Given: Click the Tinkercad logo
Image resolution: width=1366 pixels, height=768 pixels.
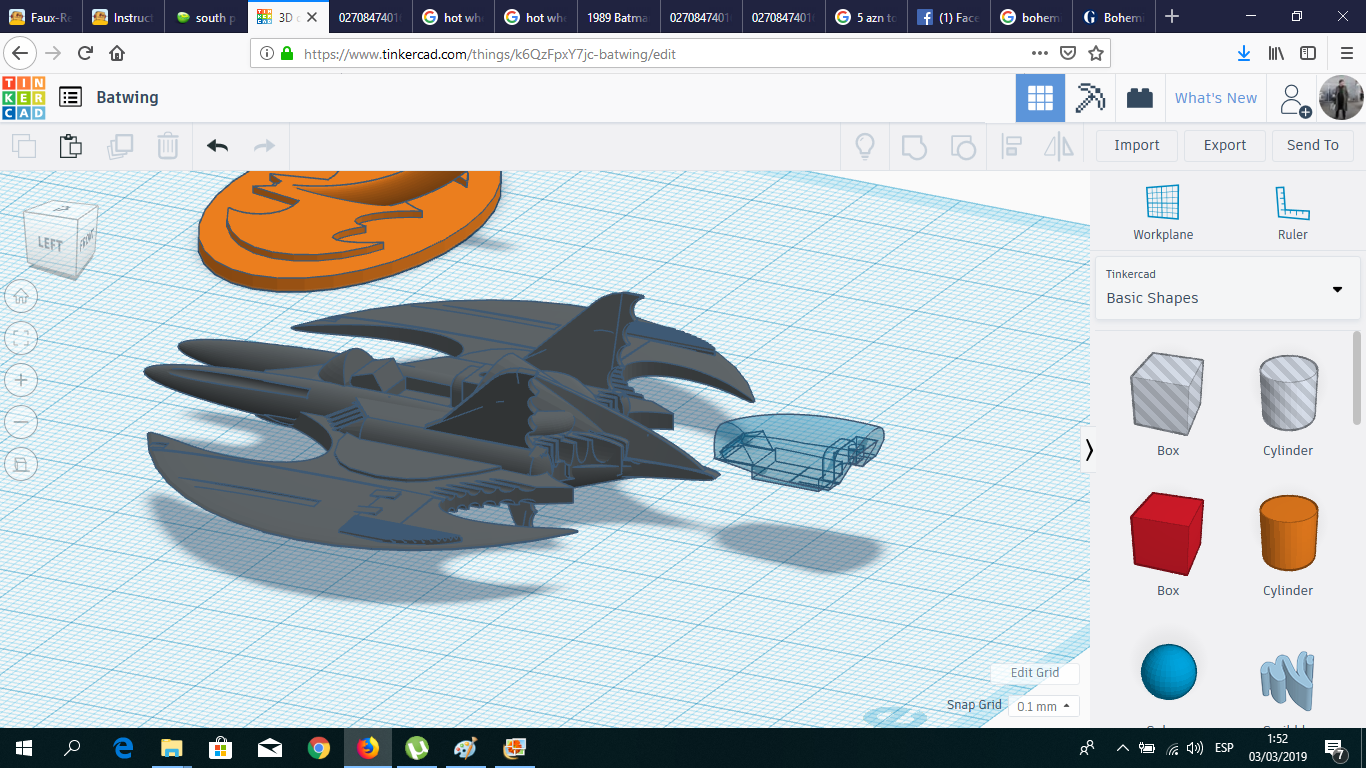Looking at the screenshot, I should click(23, 97).
